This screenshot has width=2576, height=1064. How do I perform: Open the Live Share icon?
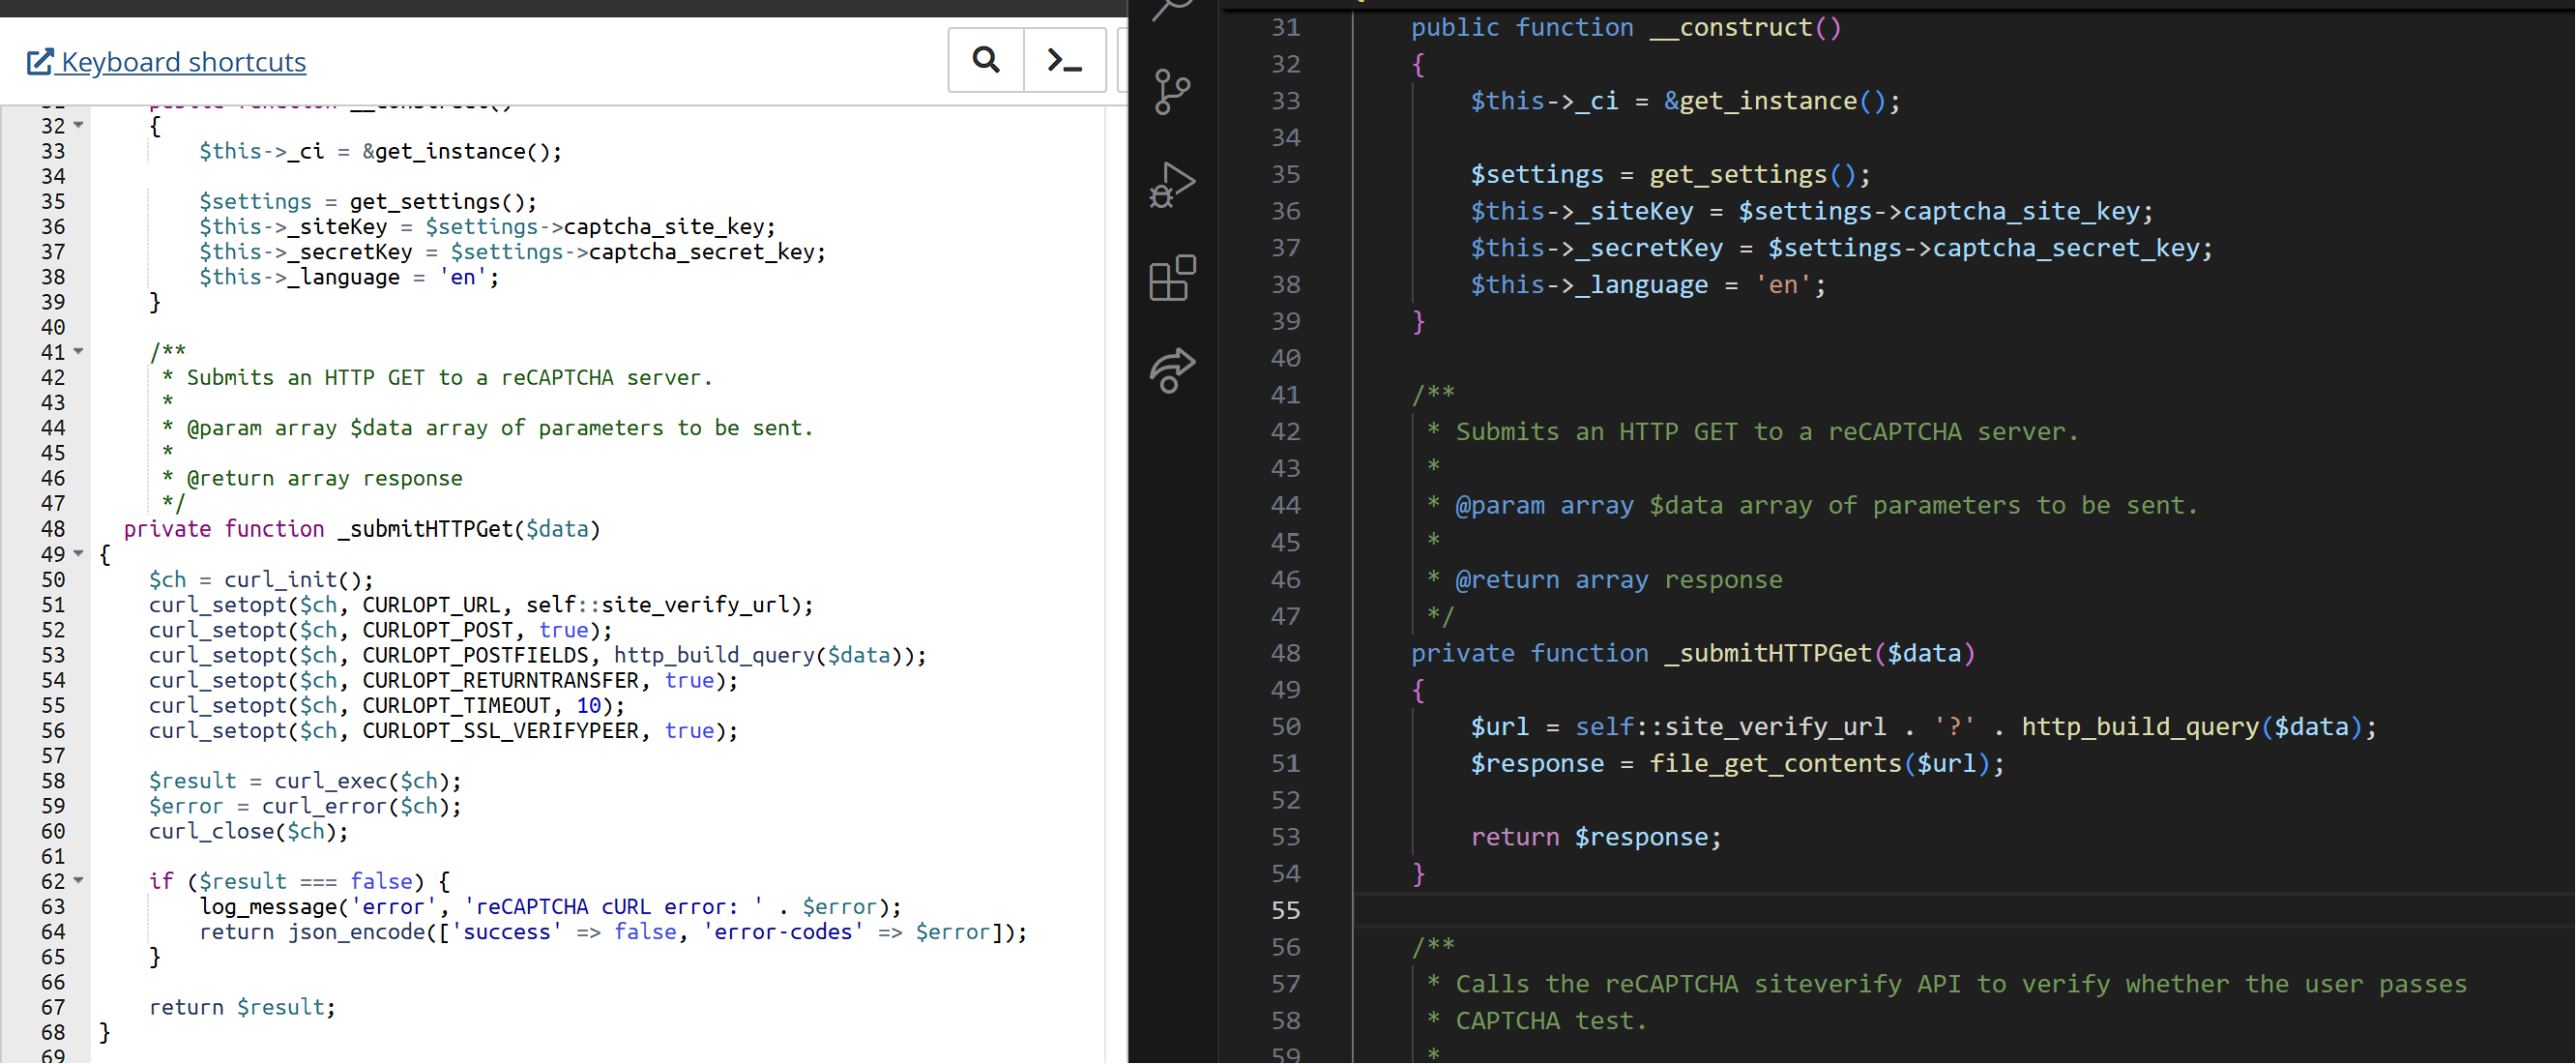(x=1172, y=371)
